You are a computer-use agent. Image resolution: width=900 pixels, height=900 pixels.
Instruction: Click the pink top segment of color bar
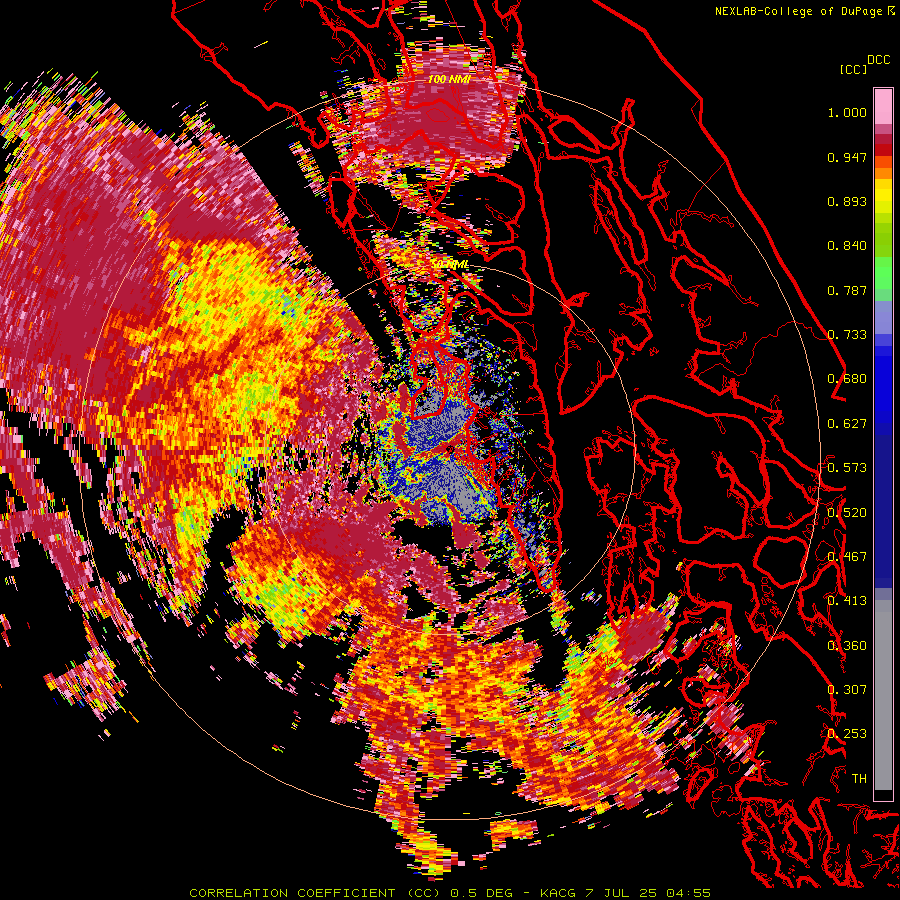[883, 107]
